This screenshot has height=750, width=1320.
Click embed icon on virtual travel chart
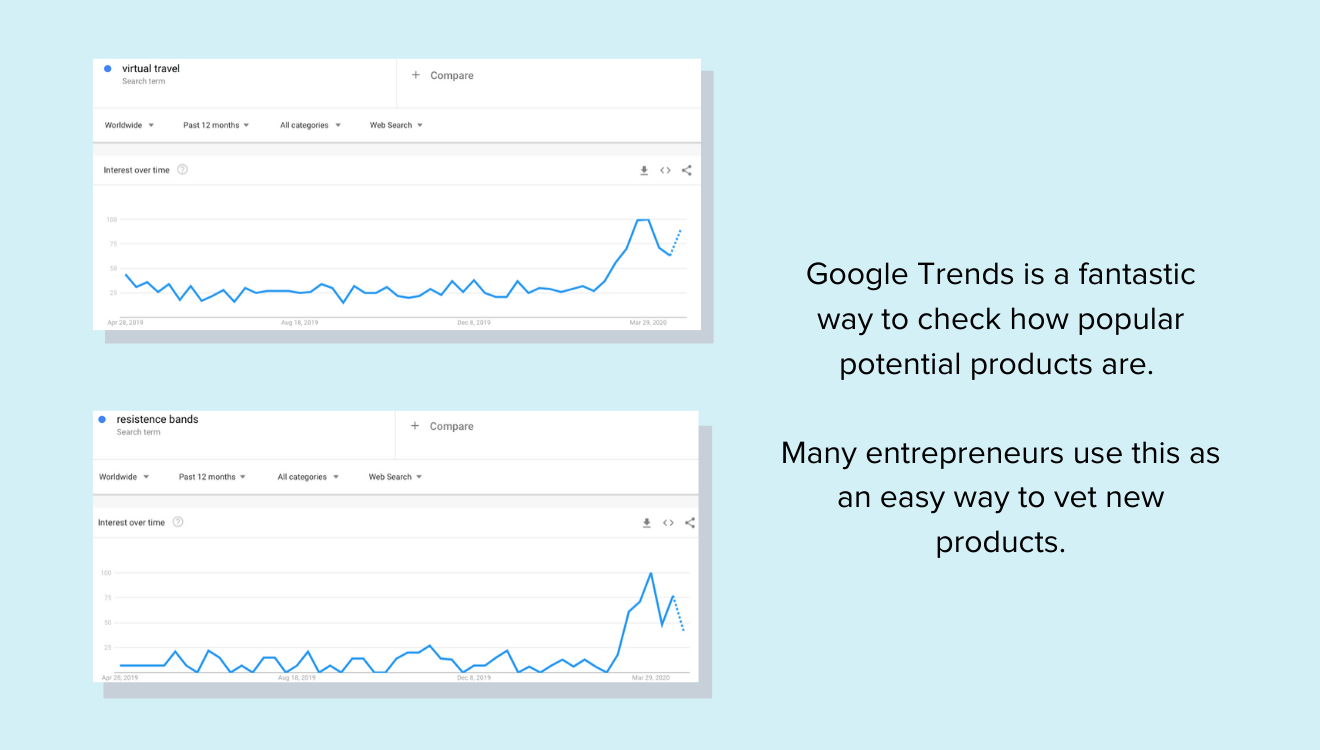(x=665, y=171)
